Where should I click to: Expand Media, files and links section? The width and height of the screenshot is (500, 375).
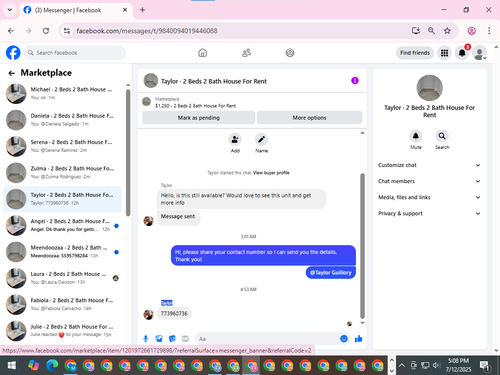pos(429,197)
